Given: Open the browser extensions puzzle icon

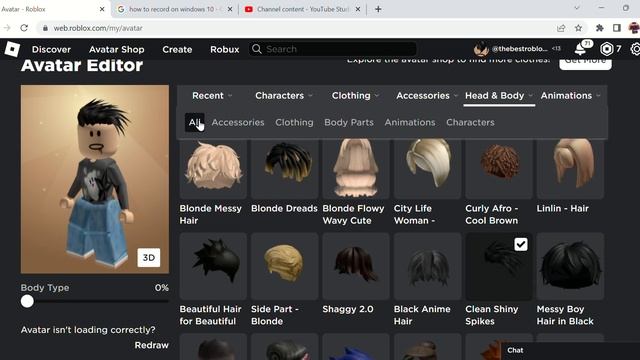Looking at the screenshot, I should [599, 28].
